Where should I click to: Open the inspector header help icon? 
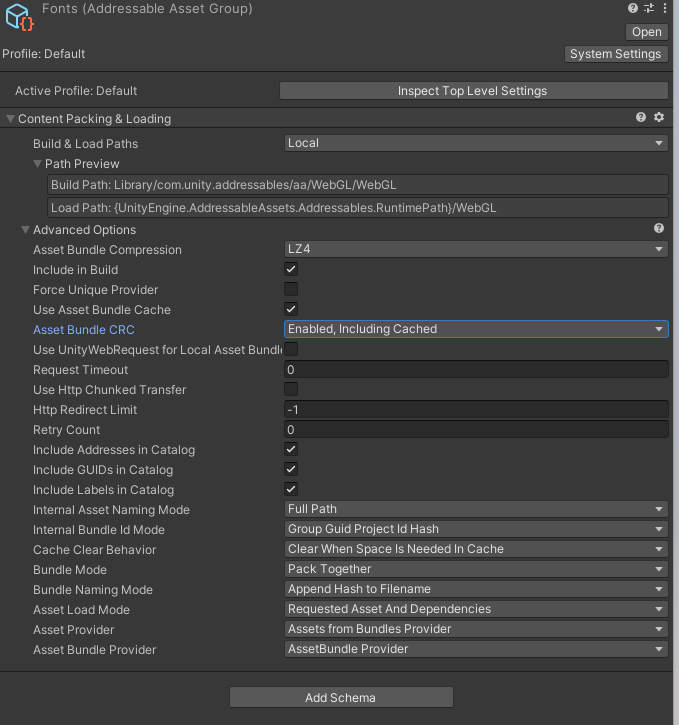[x=633, y=9]
